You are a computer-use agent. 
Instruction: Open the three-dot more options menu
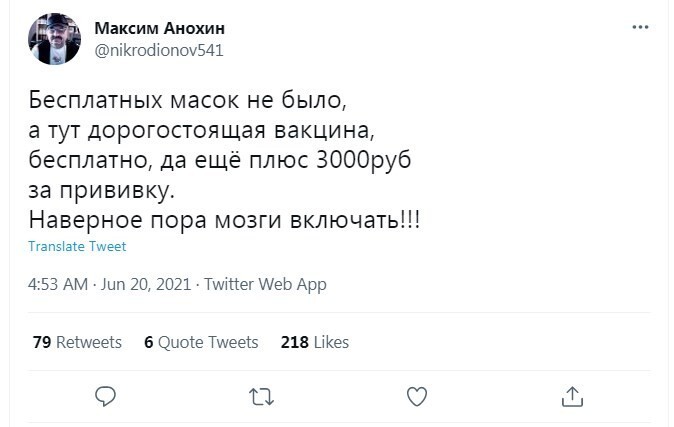640,28
